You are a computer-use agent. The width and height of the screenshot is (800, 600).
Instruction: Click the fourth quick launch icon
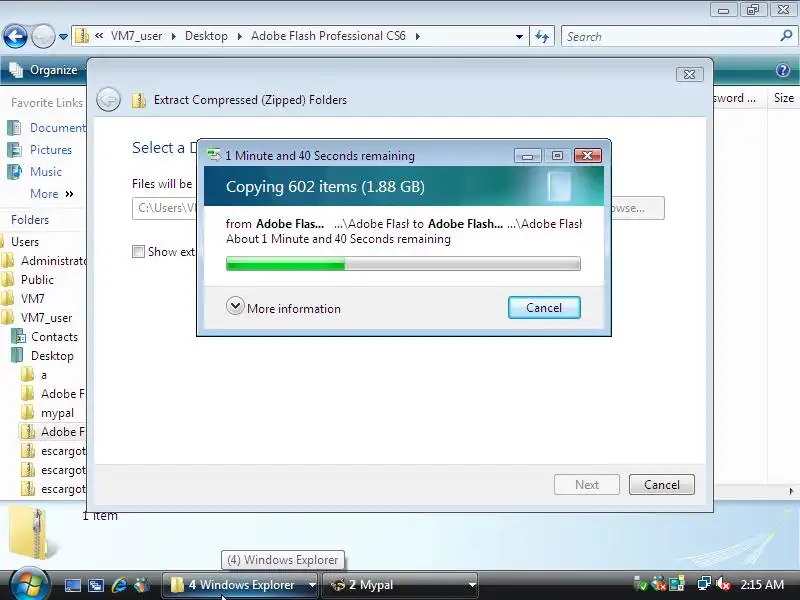click(x=142, y=585)
